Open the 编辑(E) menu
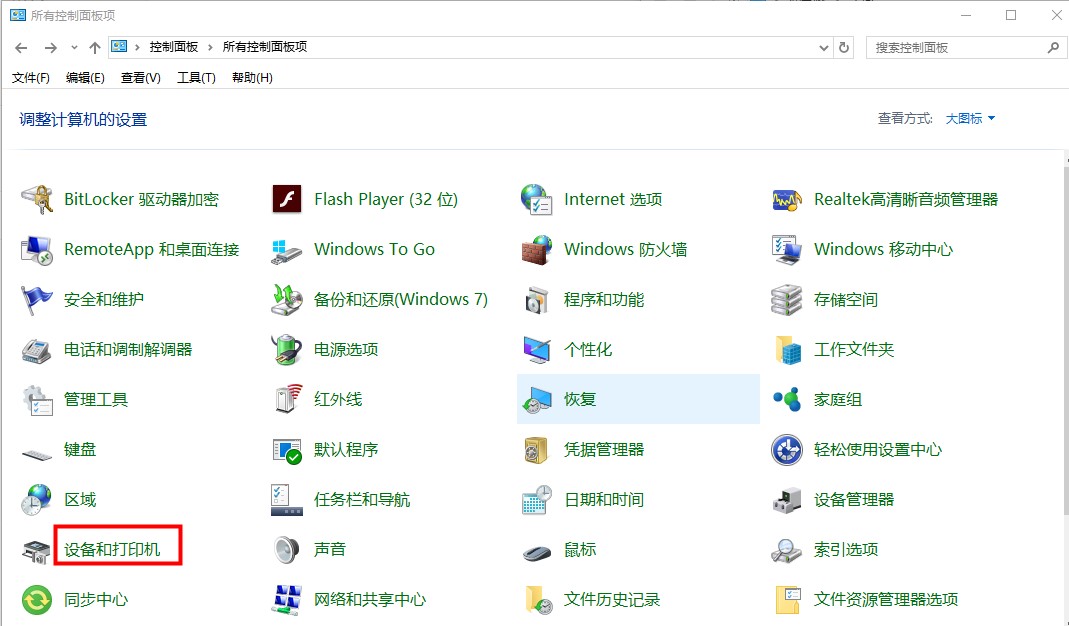 pos(85,78)
